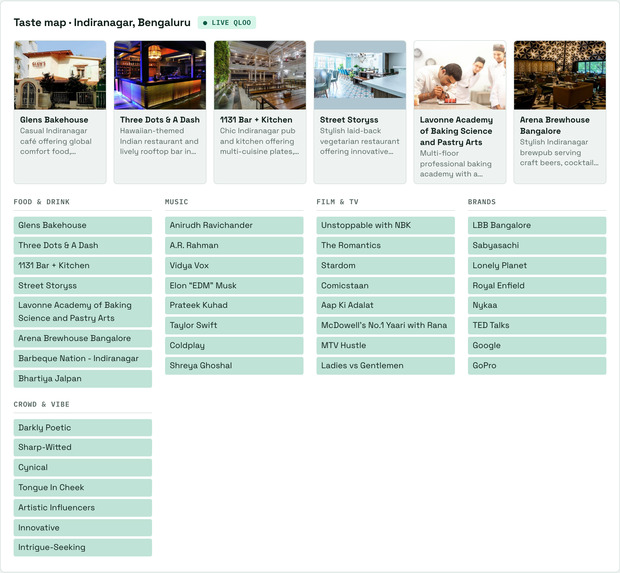Choose Artistic Influencers vibe chip
Viewport: 620px width, 573px height.
[x=83, y=508]
